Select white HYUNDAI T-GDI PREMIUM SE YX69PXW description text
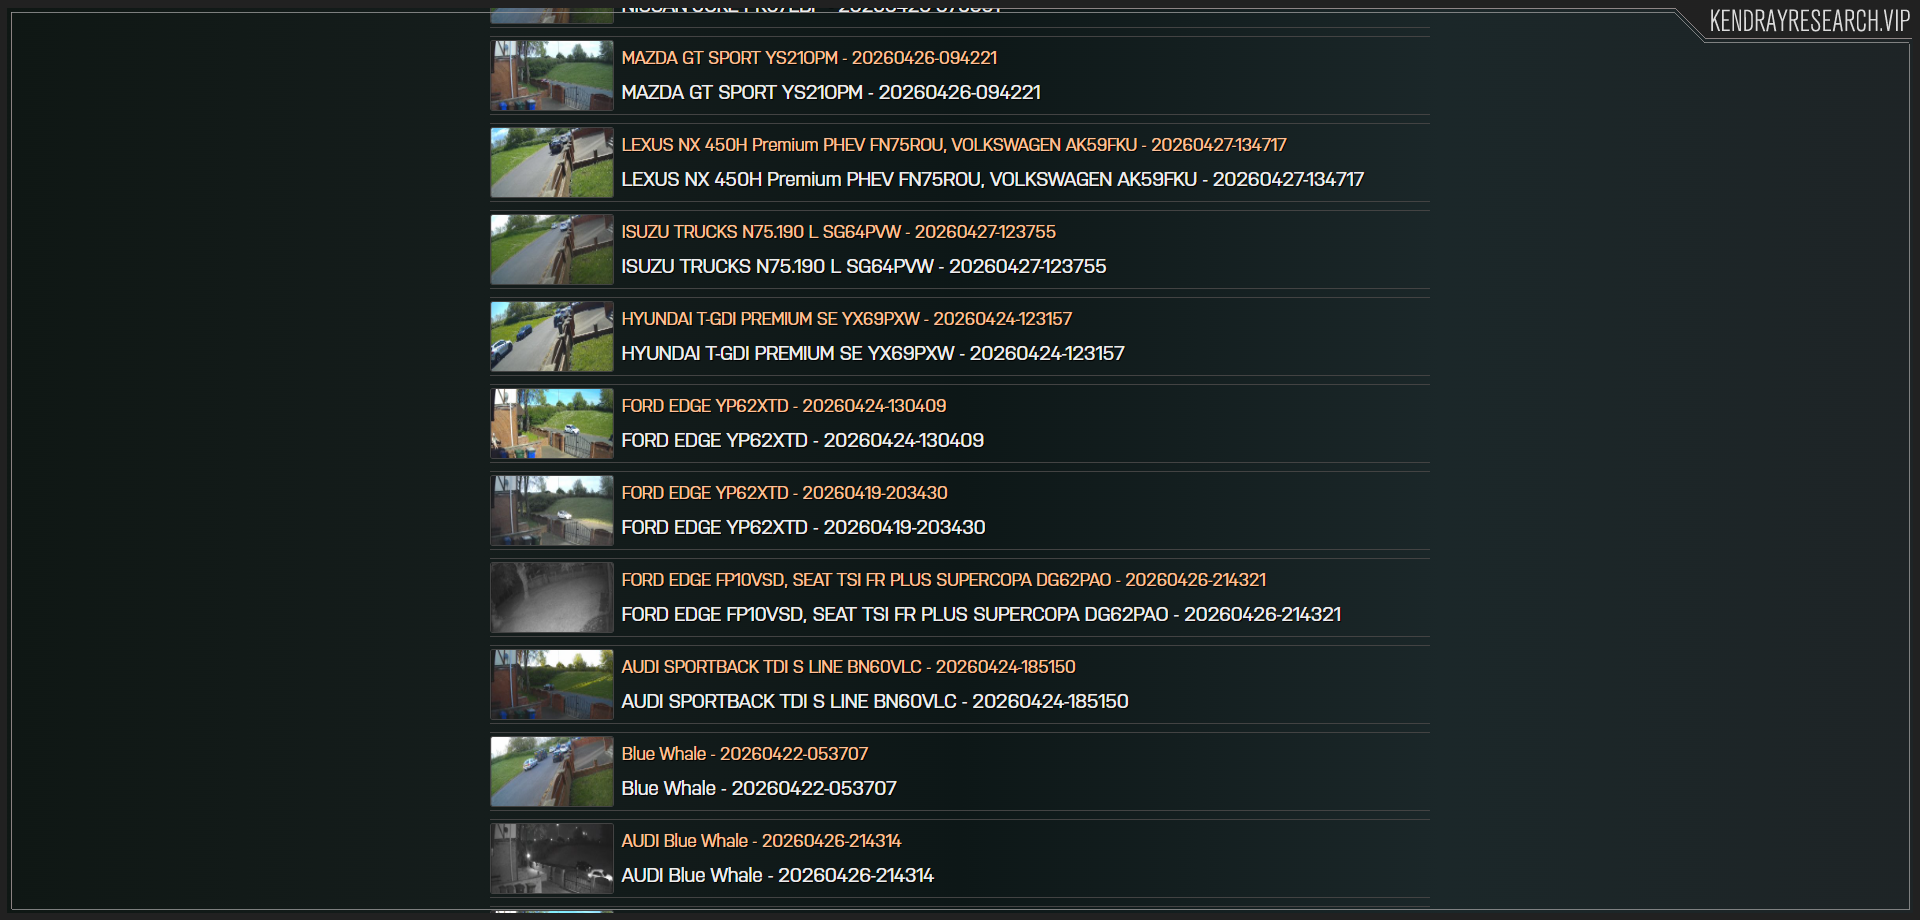Viewport: 1920px width, 920px height. (x=873, y=353)
